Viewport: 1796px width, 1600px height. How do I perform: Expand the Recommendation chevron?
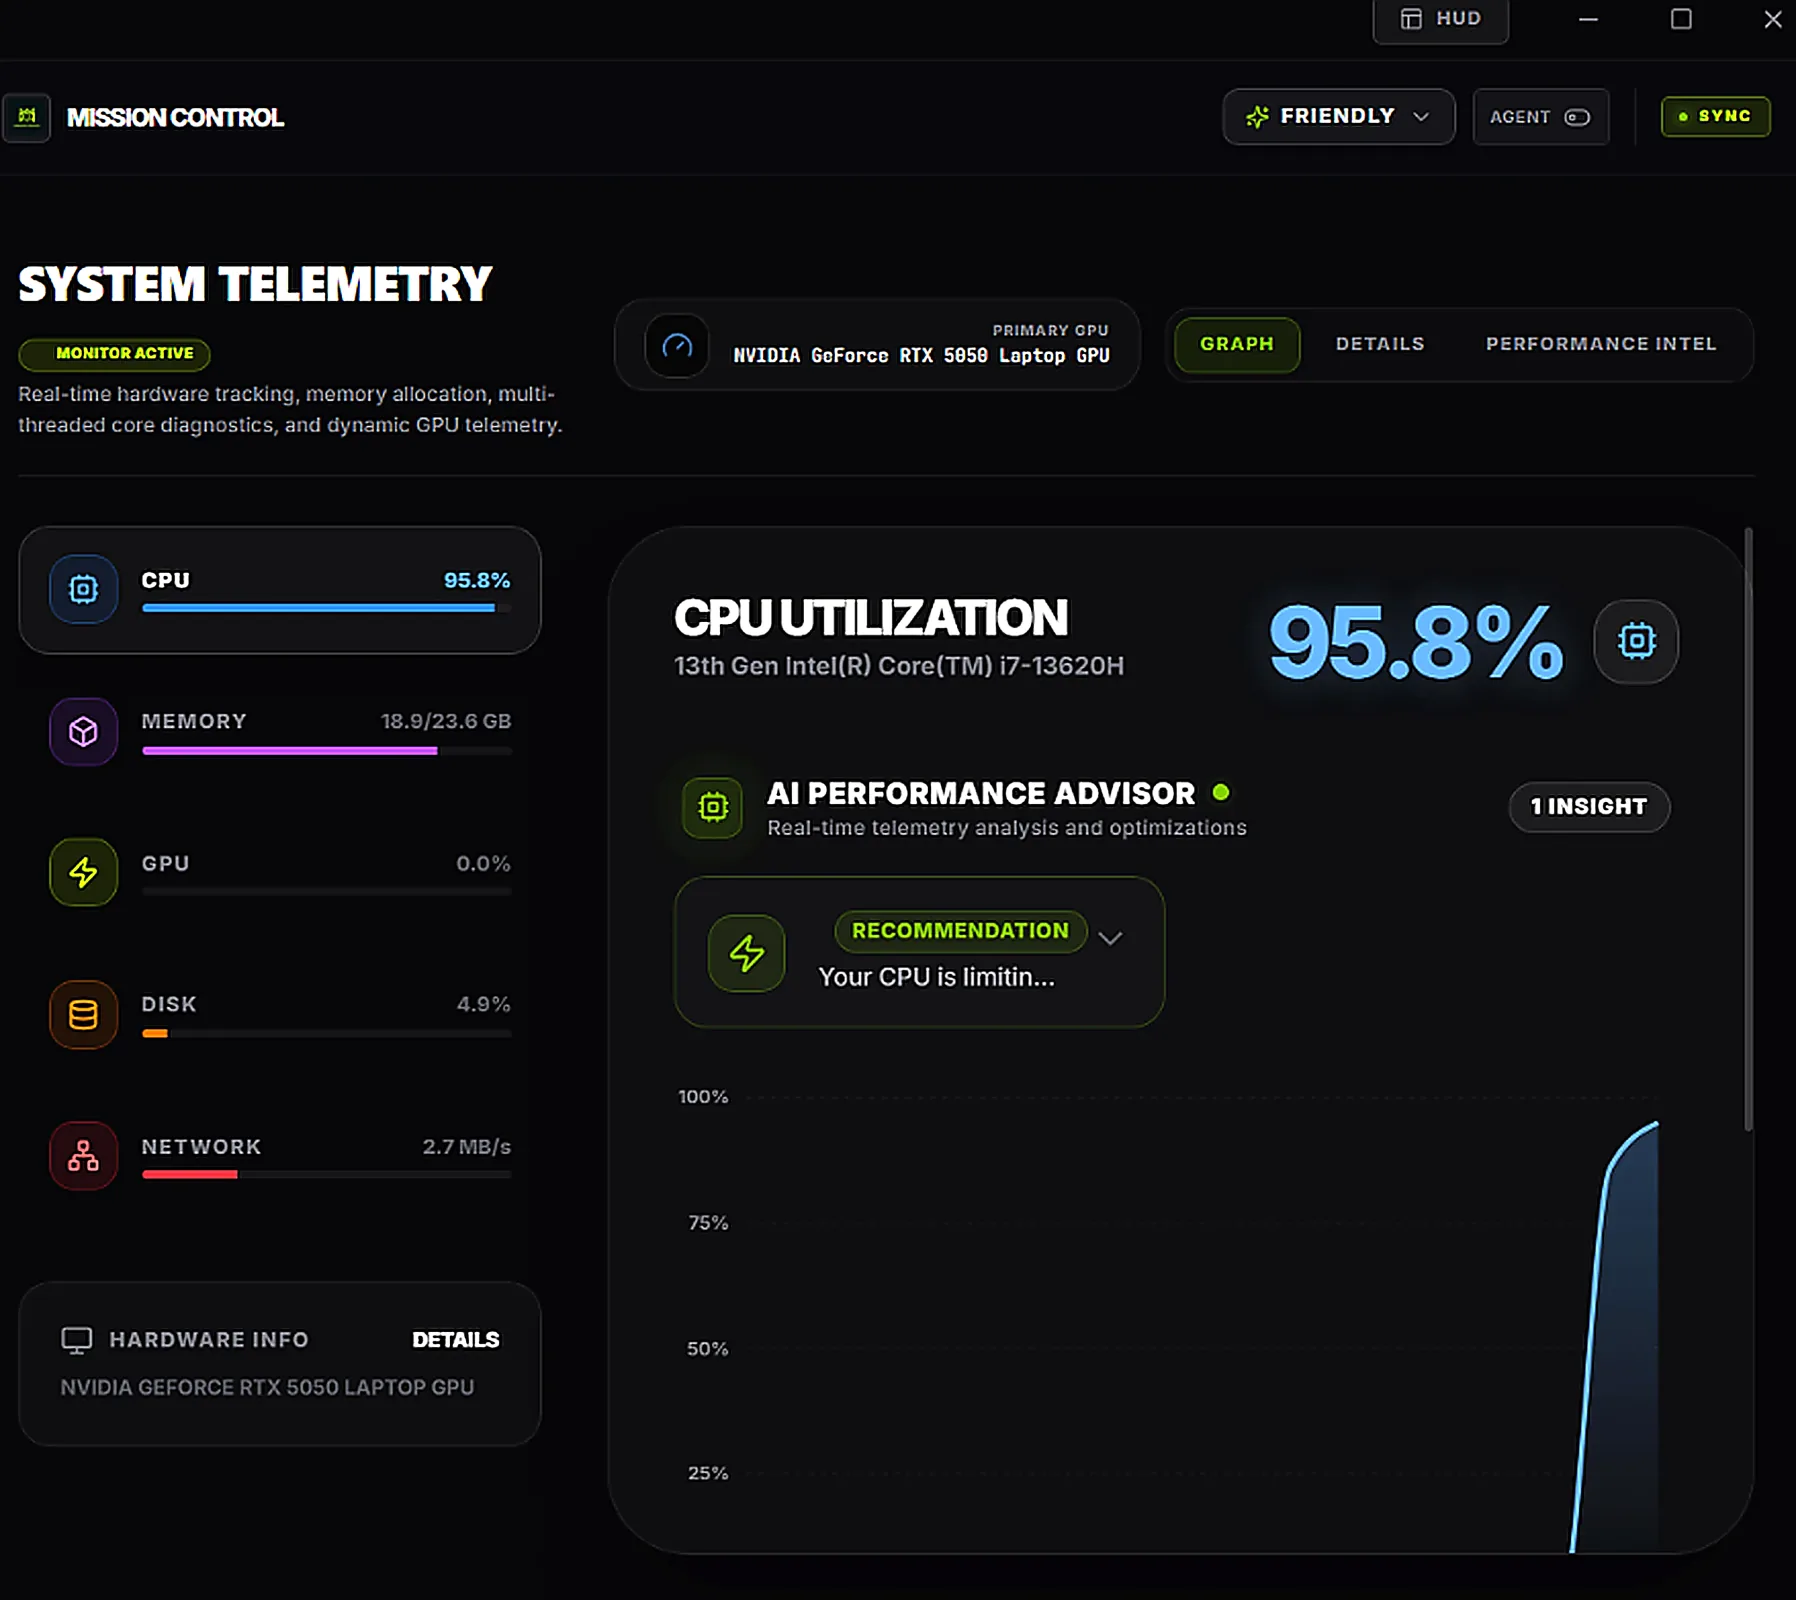click(x=1110, y=938)
